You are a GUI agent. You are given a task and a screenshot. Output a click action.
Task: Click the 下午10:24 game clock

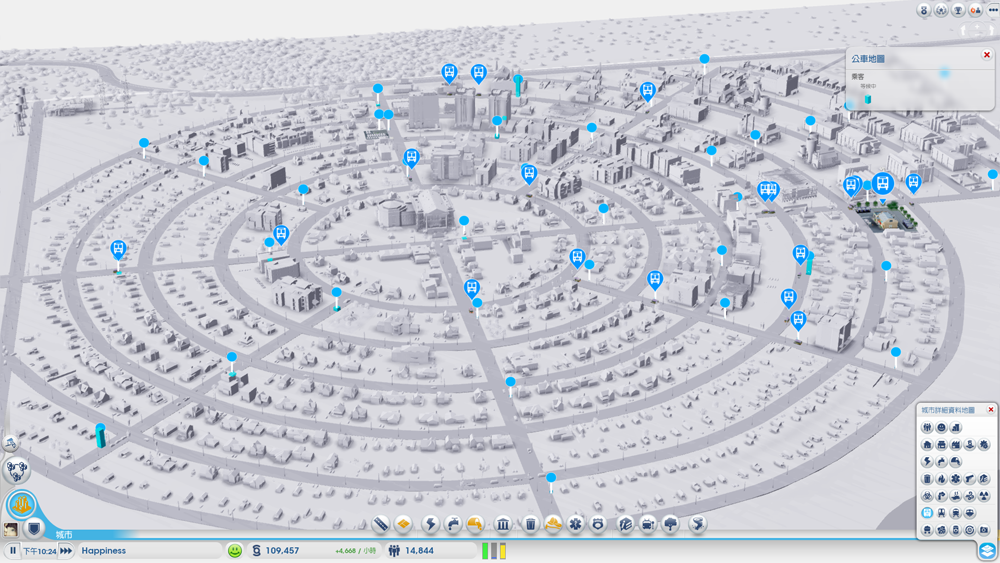40,550
